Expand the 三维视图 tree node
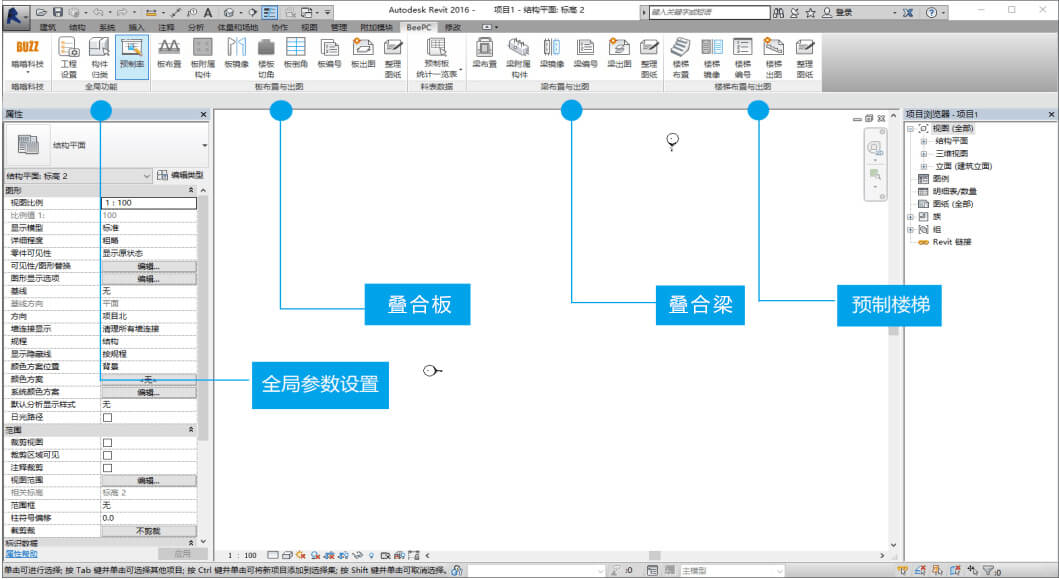 (x=923, y=154)
